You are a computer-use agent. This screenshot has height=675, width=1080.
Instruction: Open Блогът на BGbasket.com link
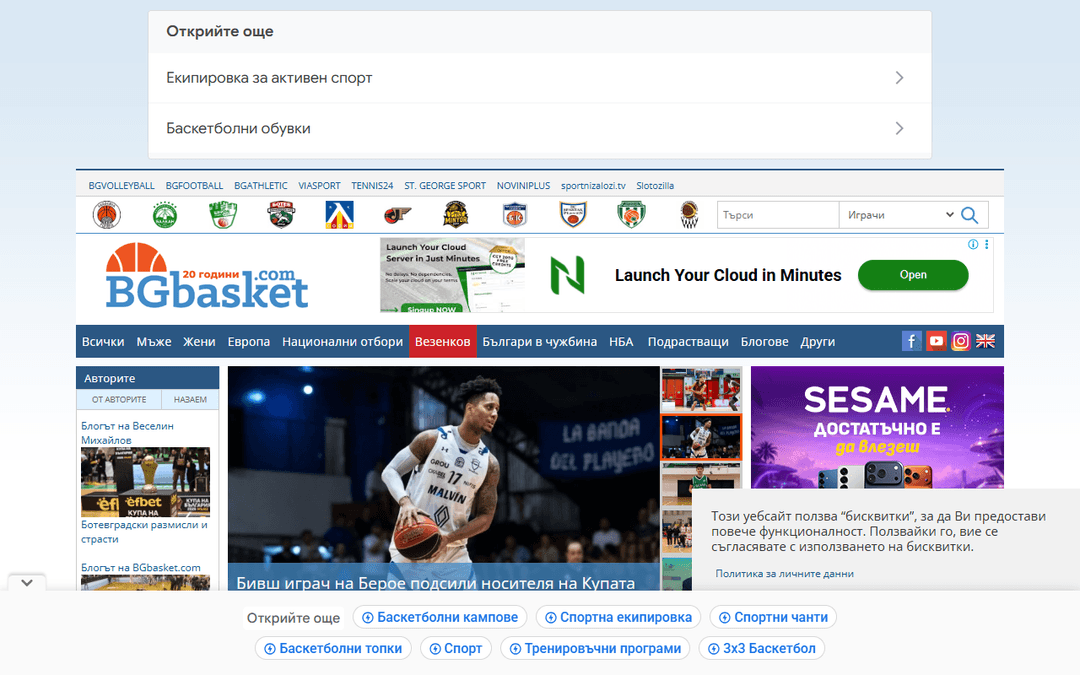pyautogui.click(x=141, y=568)
